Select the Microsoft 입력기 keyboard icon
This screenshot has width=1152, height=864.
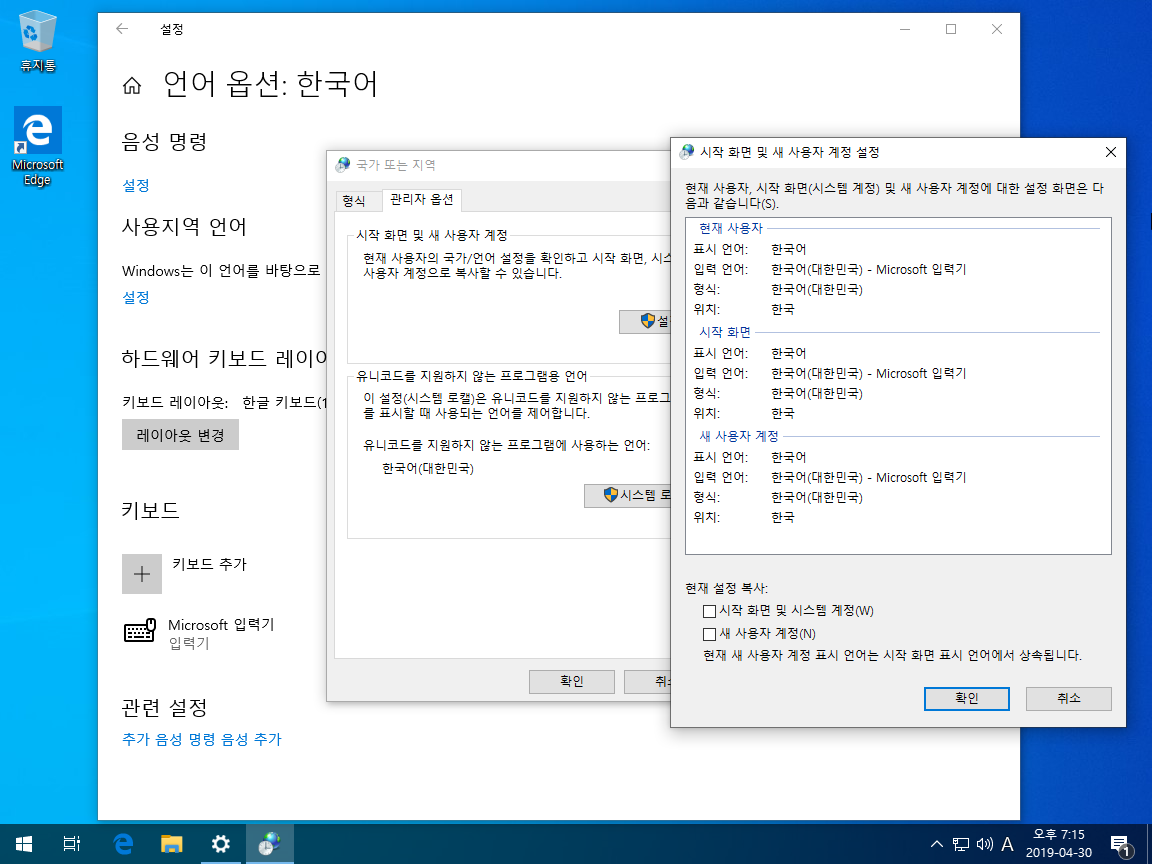pos(140,631)
